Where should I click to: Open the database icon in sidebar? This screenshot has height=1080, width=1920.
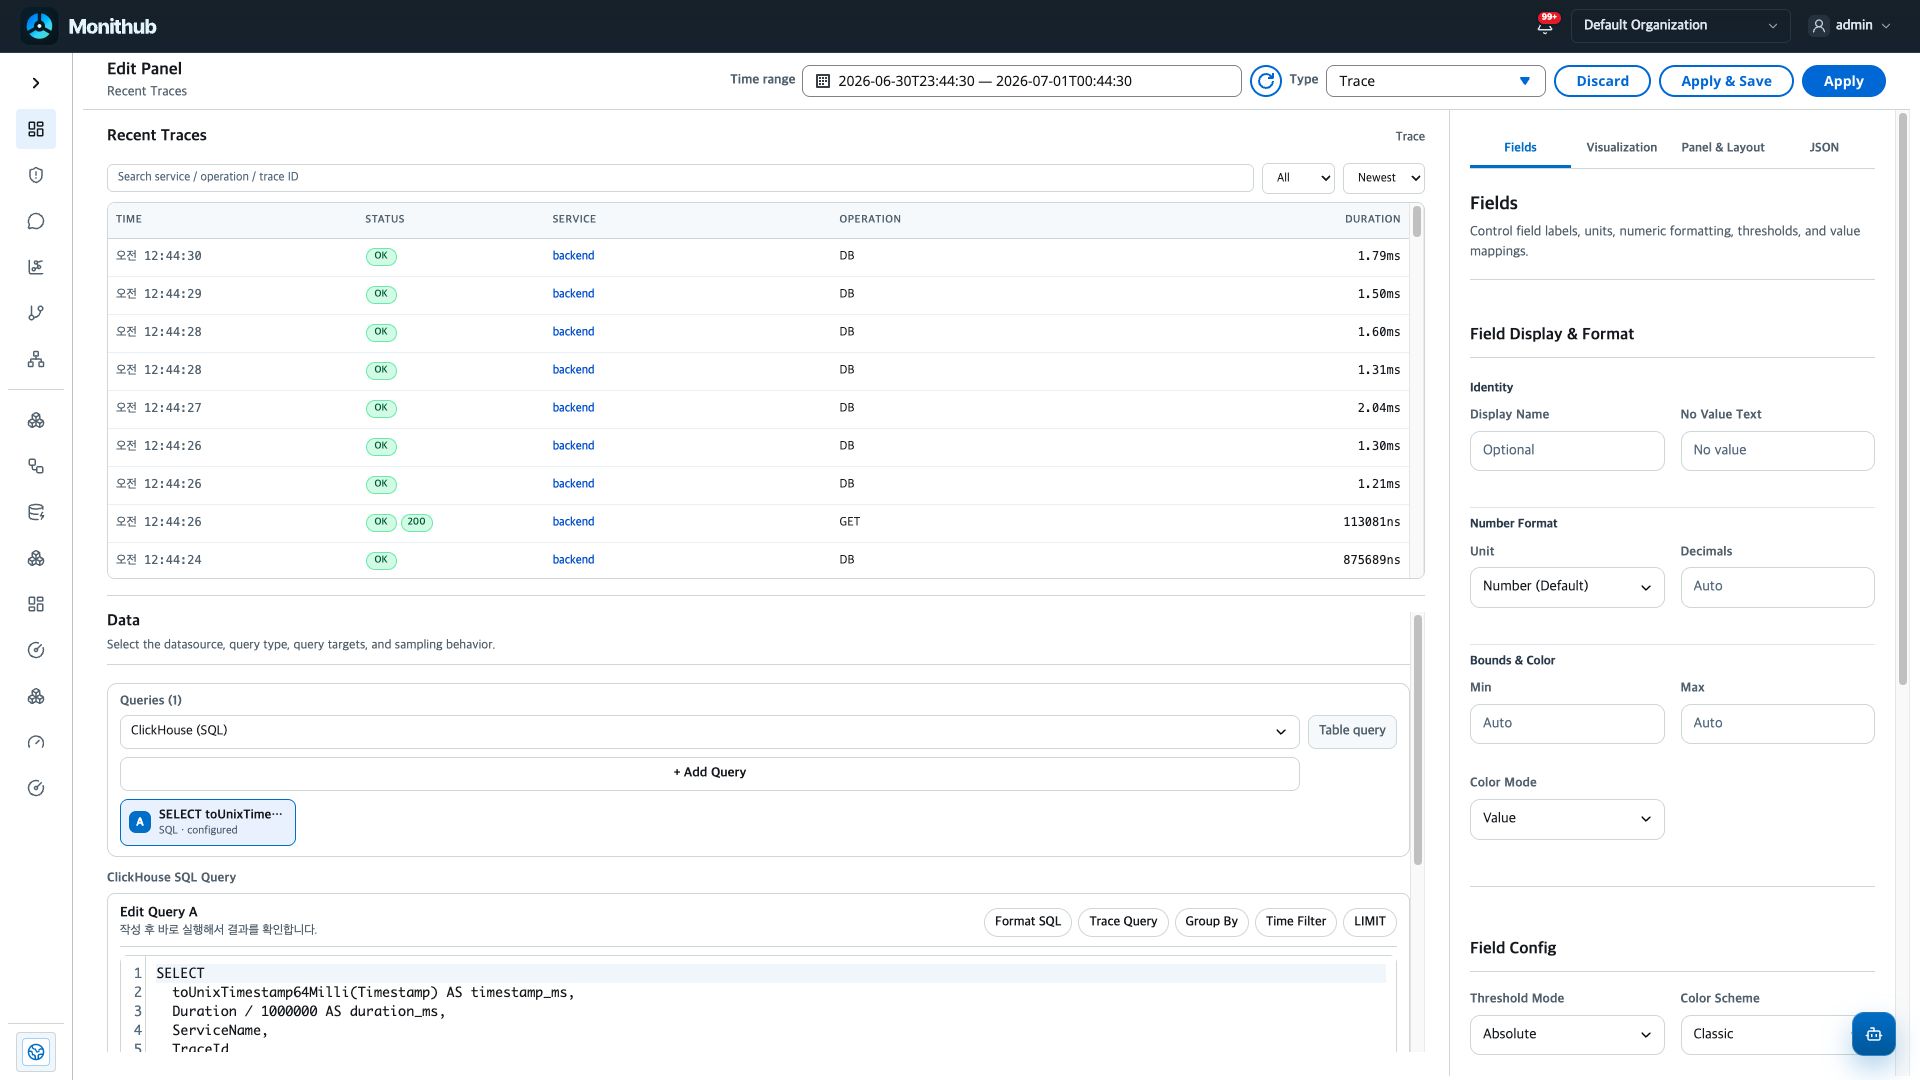pyautogui.click(x=36, y=512)
